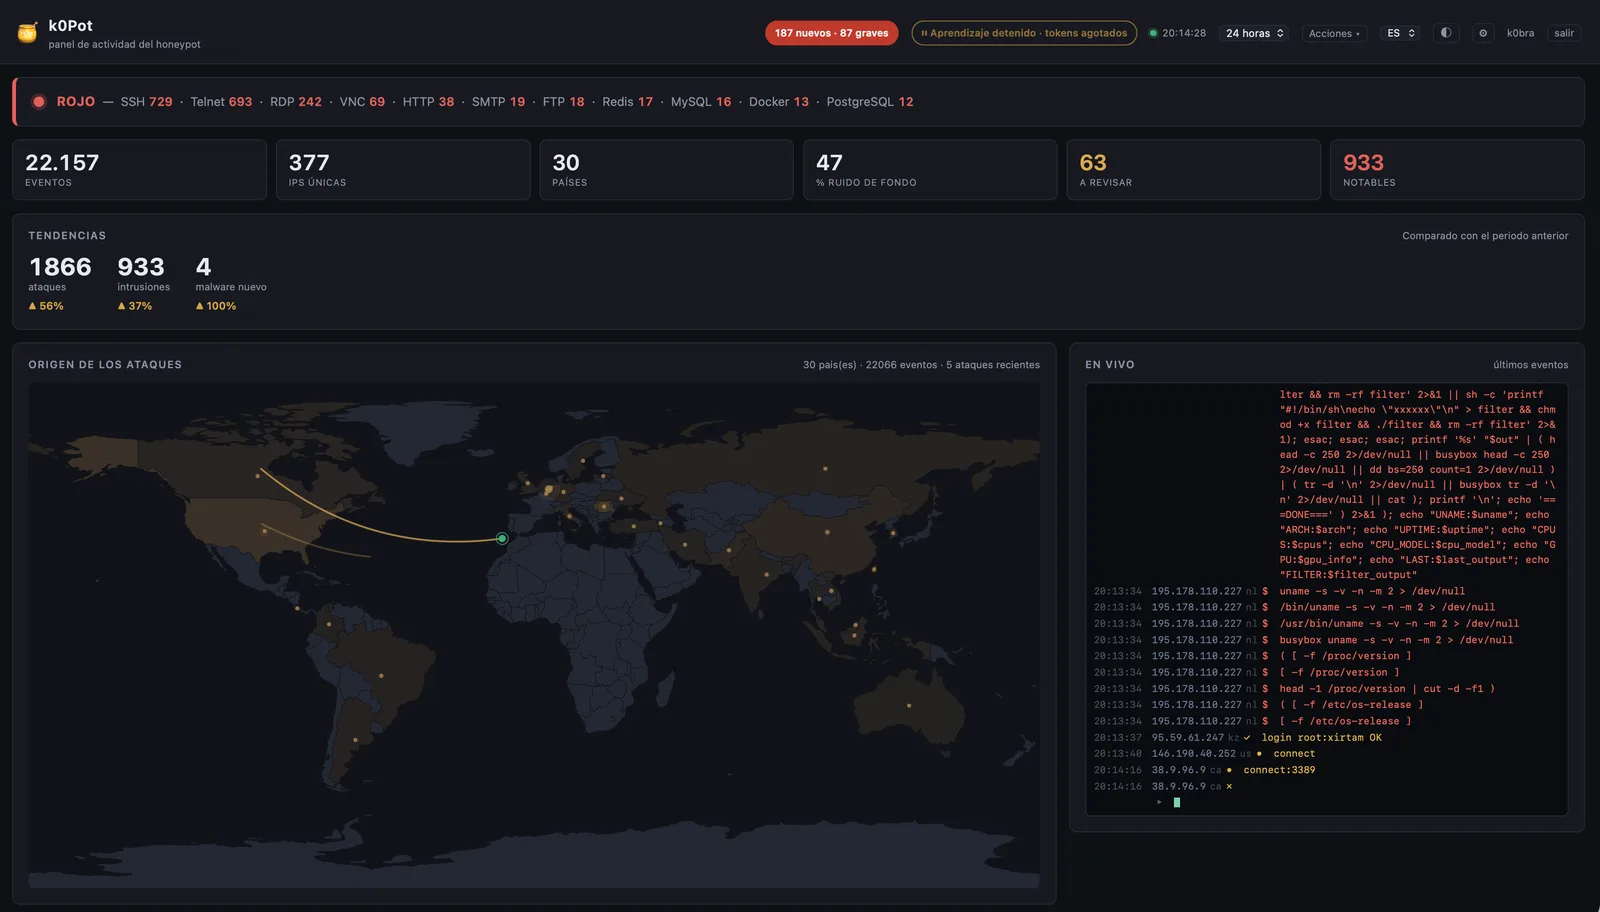Viewport: 1600px width, 912px height.
Task: Click the attack origin dot over Australia
Action: 909,705
